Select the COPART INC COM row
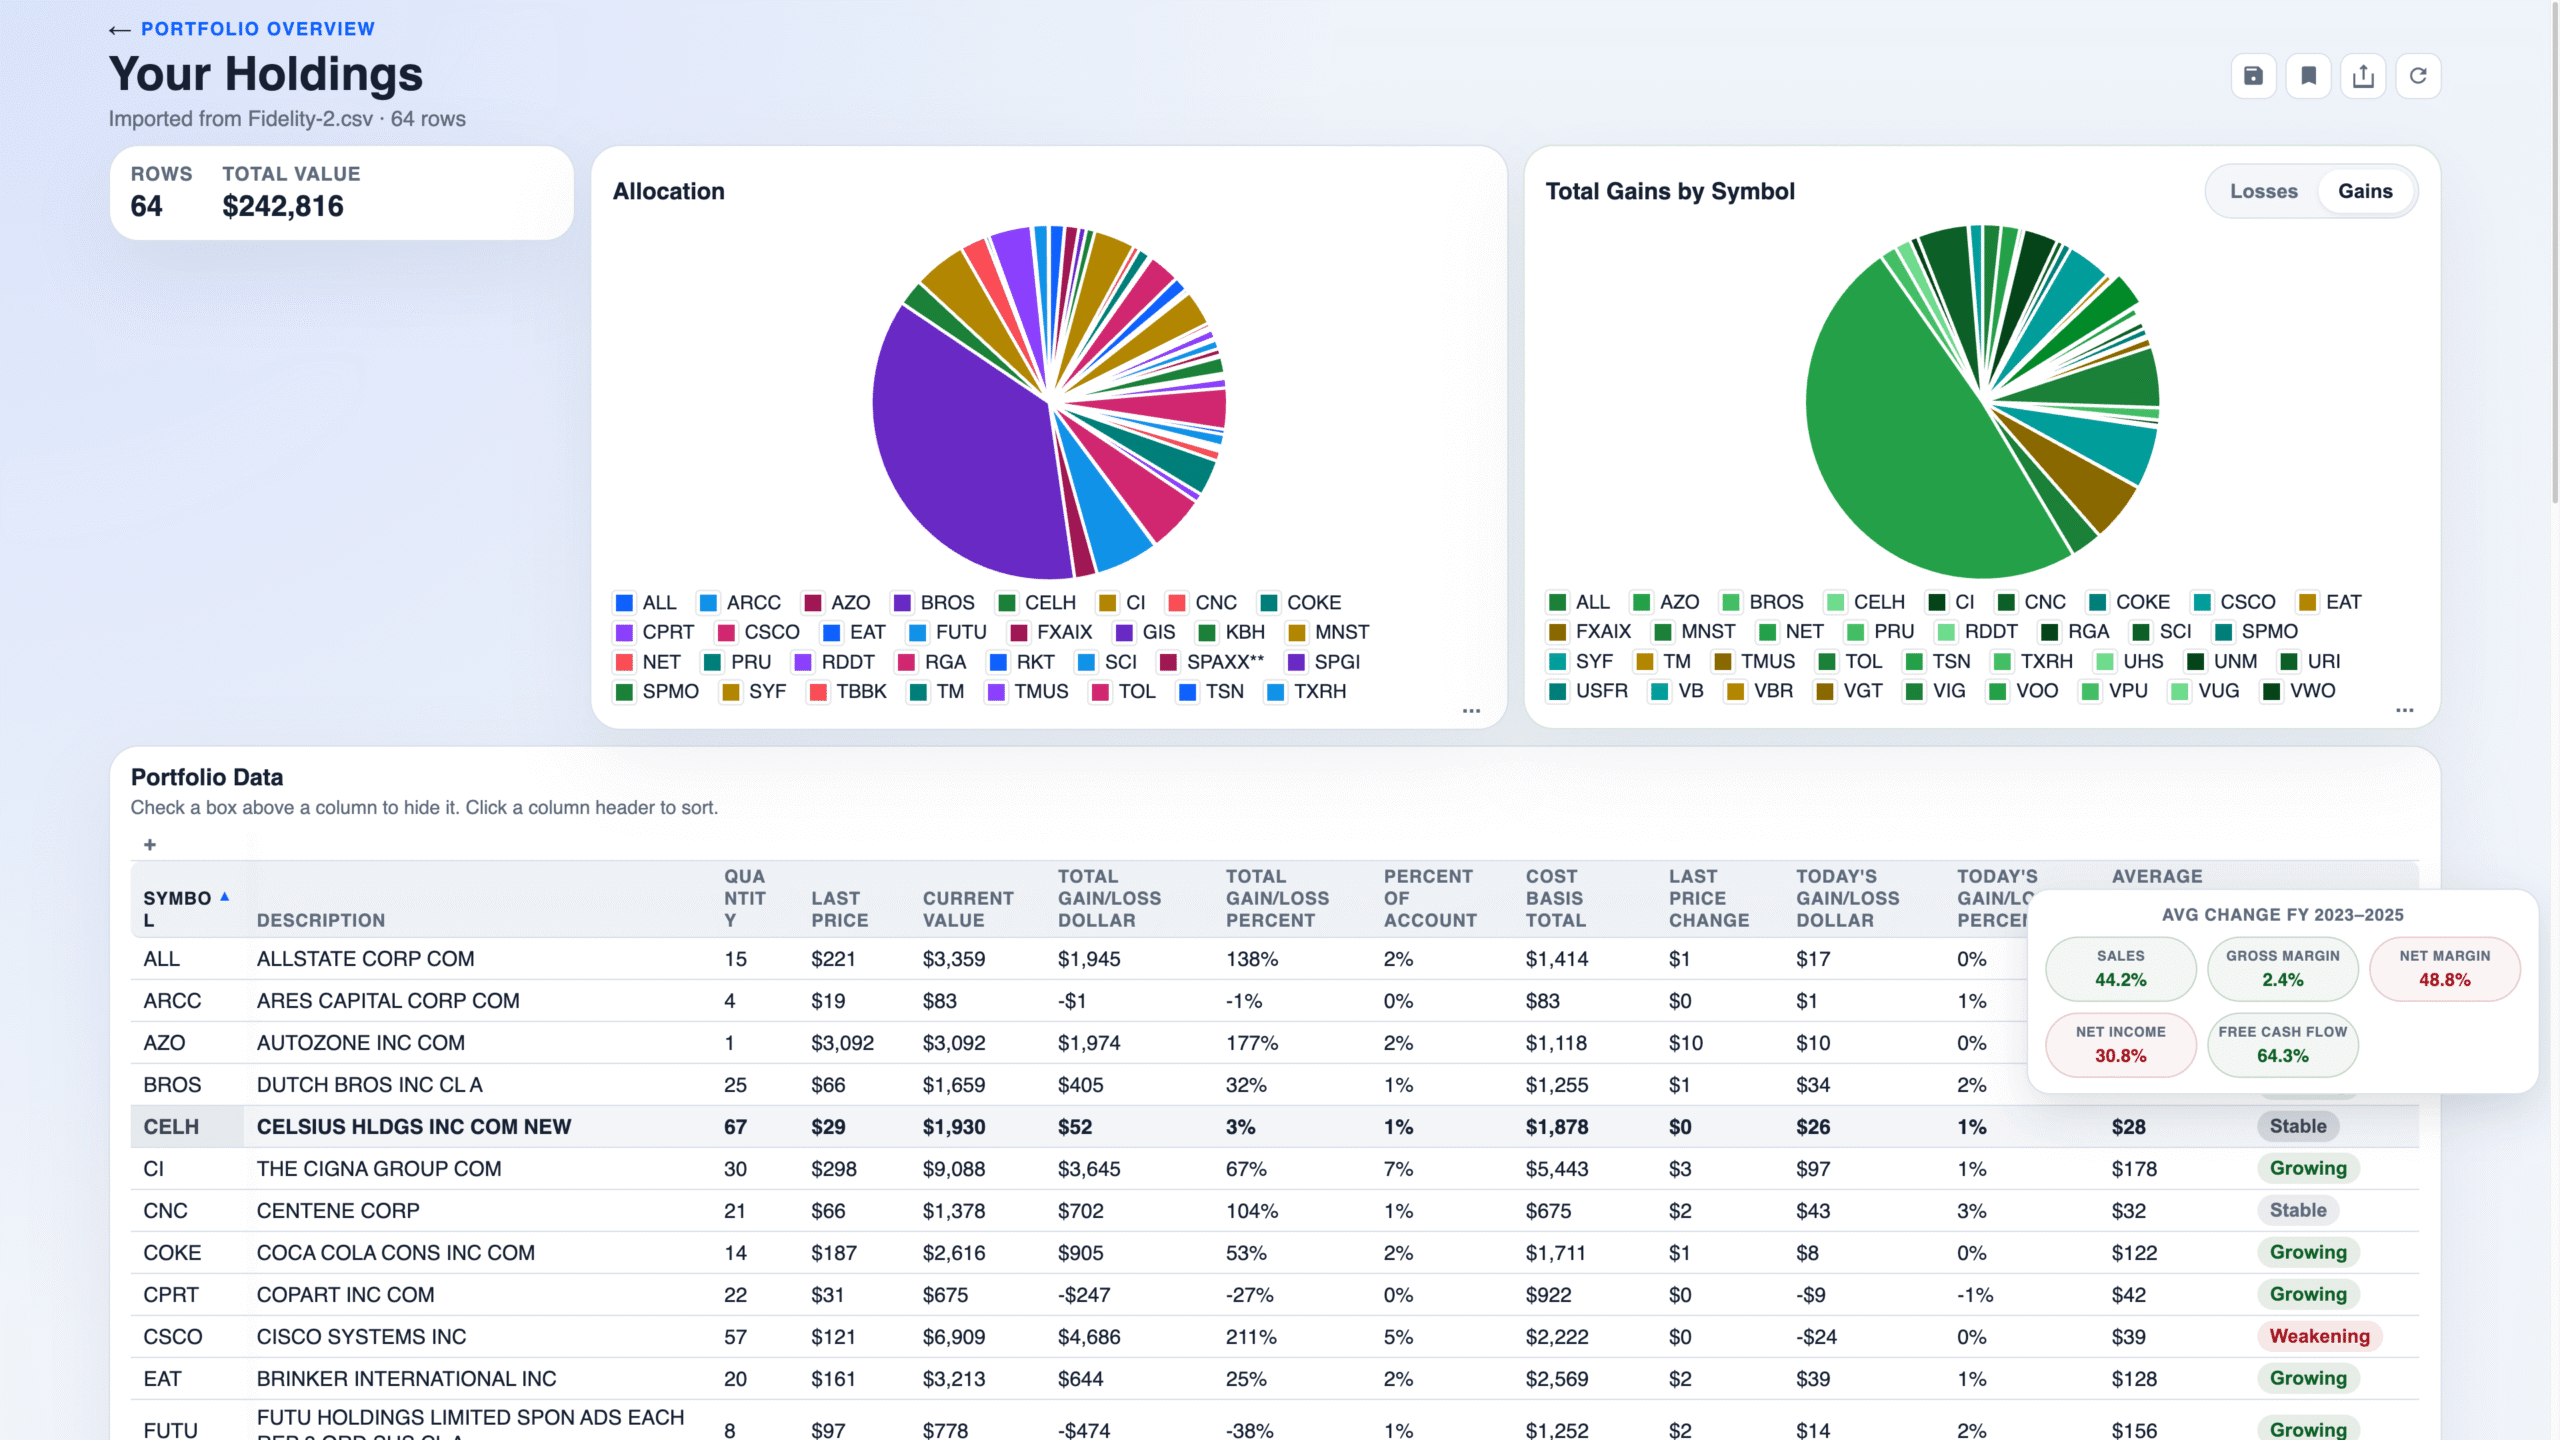Screen dimensions: 2560x1440 coord(1275,1295)
